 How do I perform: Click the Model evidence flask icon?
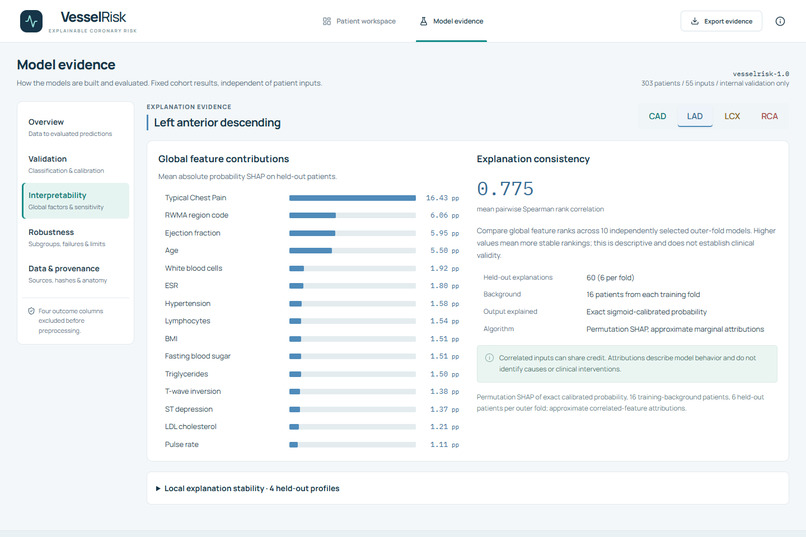tap(424, 21)
